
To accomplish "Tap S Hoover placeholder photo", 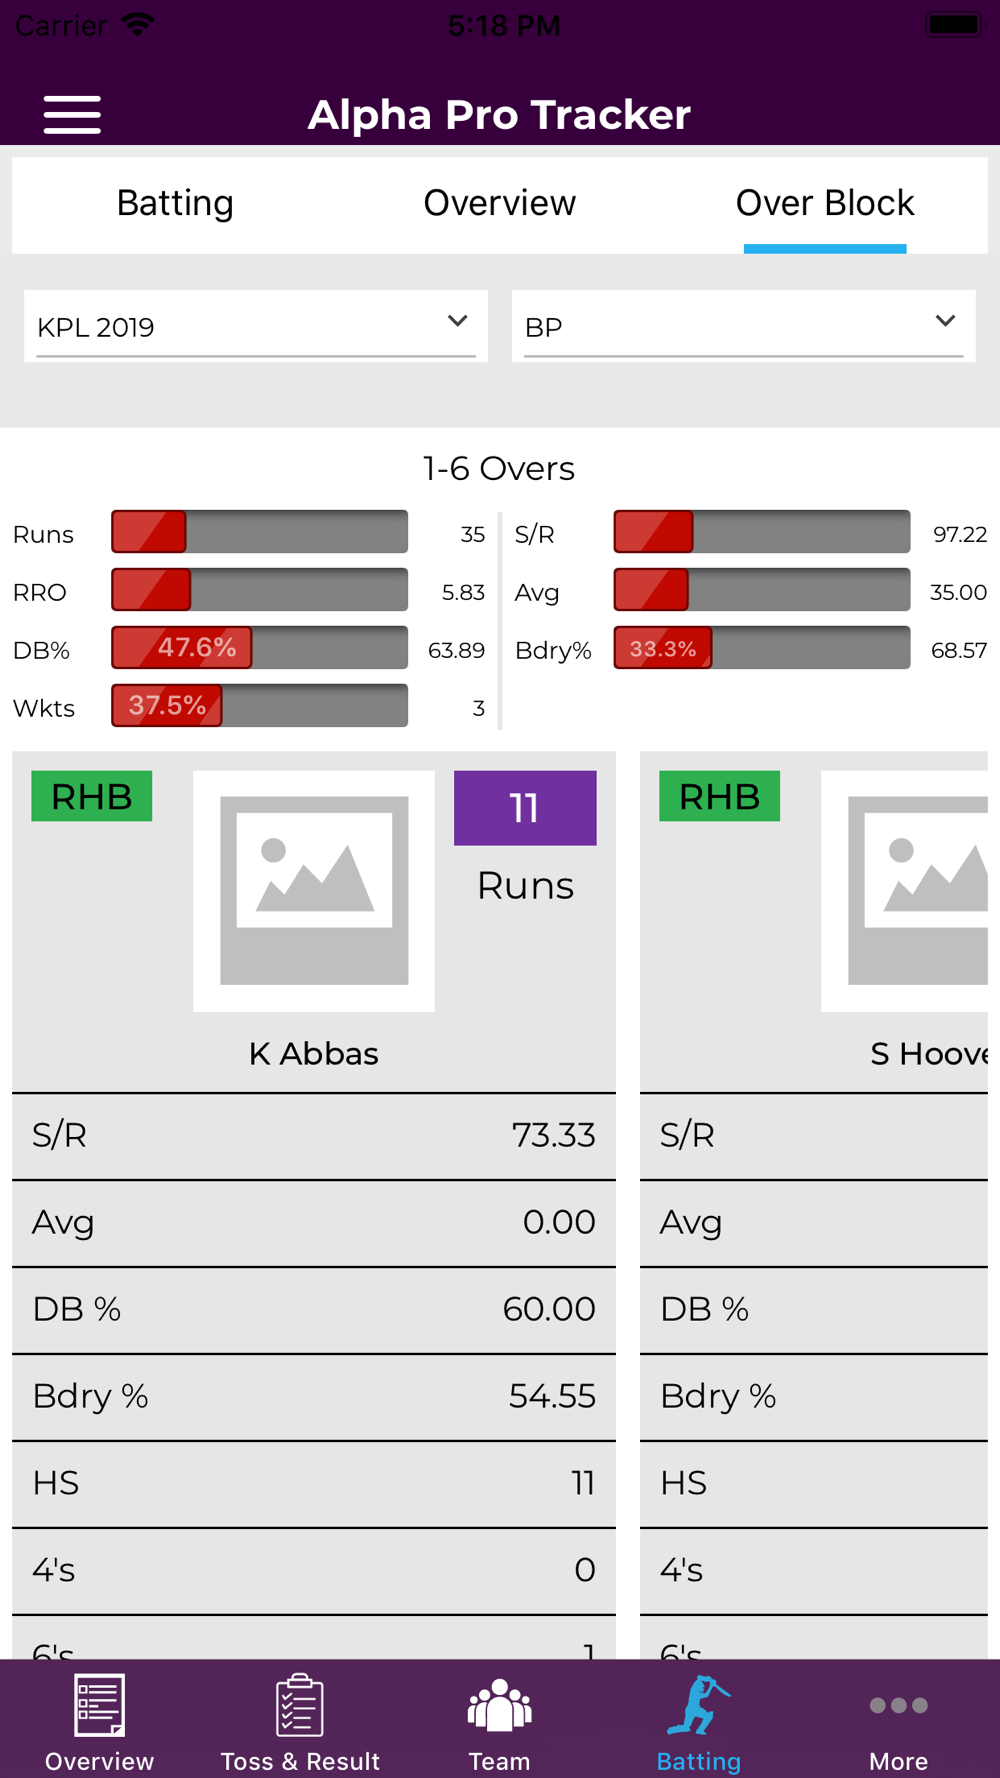I will [x=904, y=890].
